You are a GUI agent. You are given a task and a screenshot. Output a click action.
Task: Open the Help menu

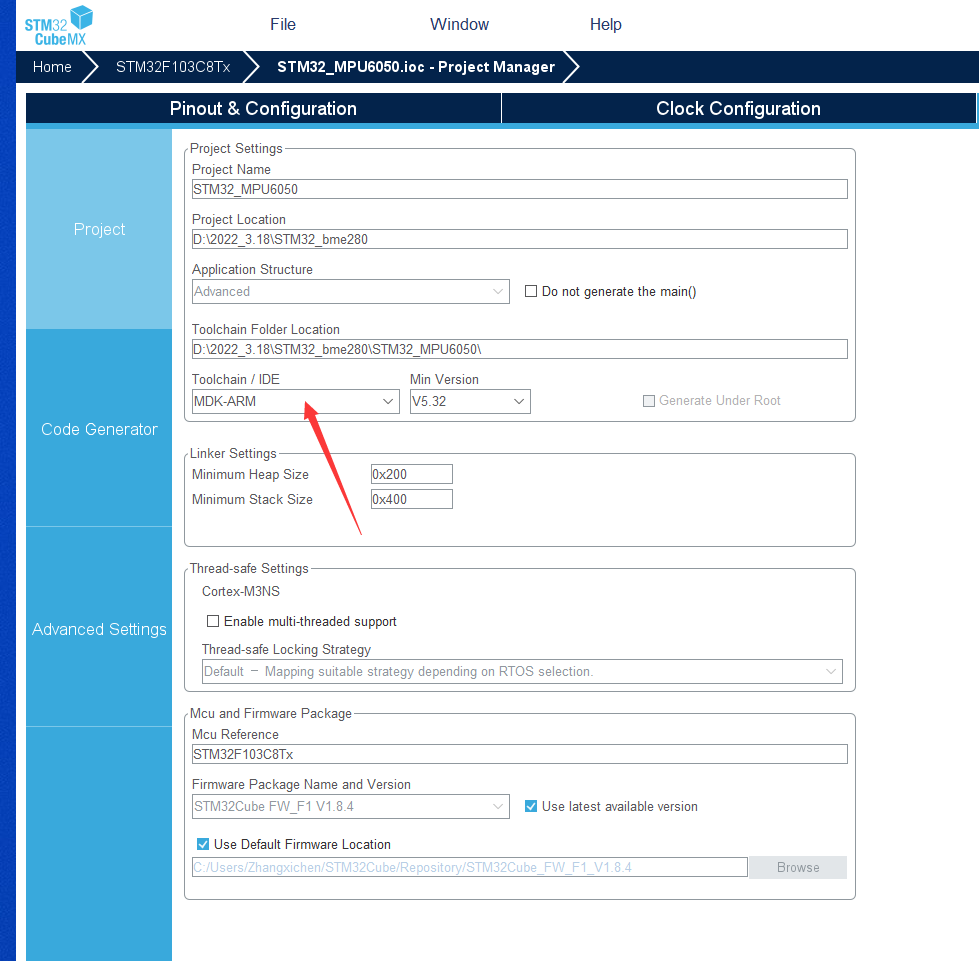coord(606,24)
